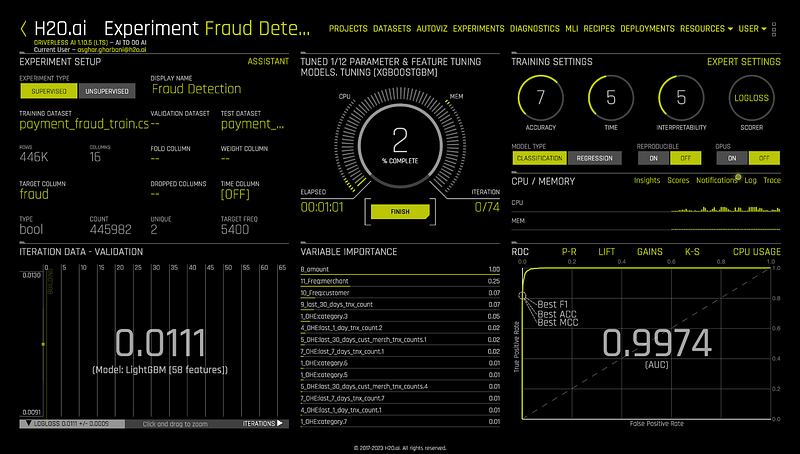The image size is (800, 454).
Task: Expand the RESOURCES dropdown menu
Action: click(x=706, y=29)
